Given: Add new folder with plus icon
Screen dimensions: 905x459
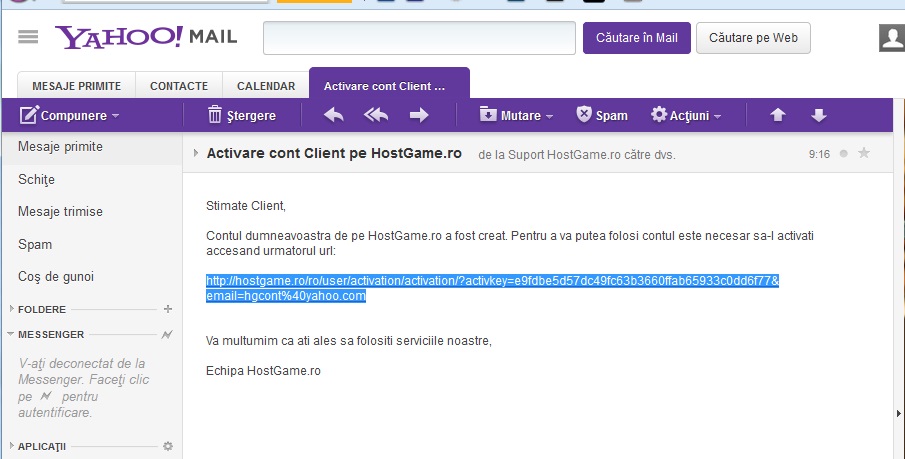Looking at the screenshot, I should (168, 309).
